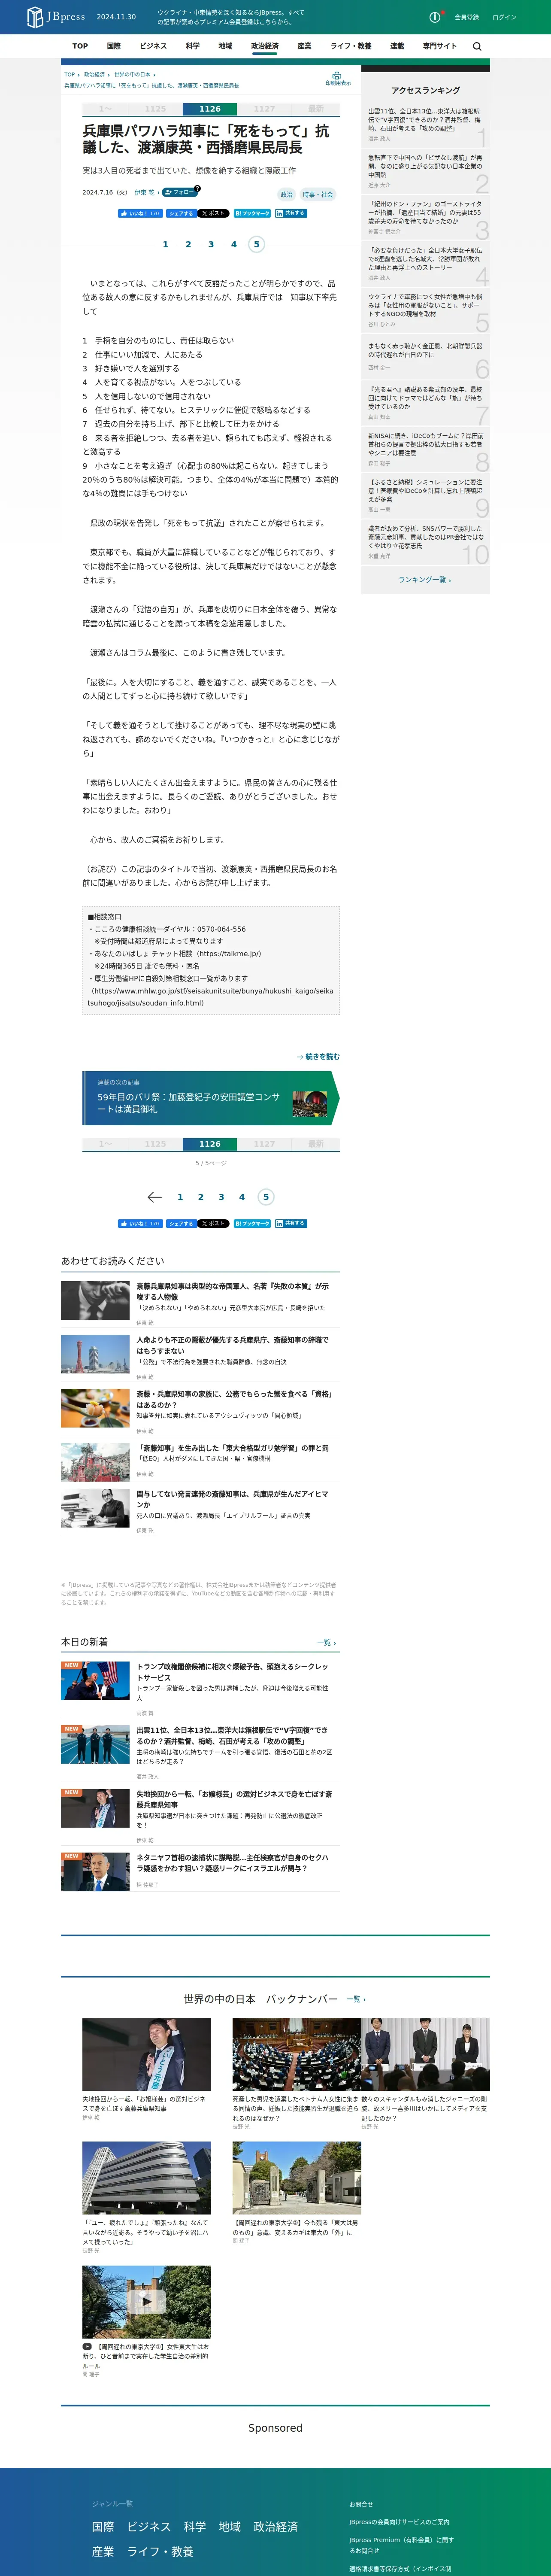Go to page 3 in the top pagination
551x2576 pixels.
(x=211, y=244)
